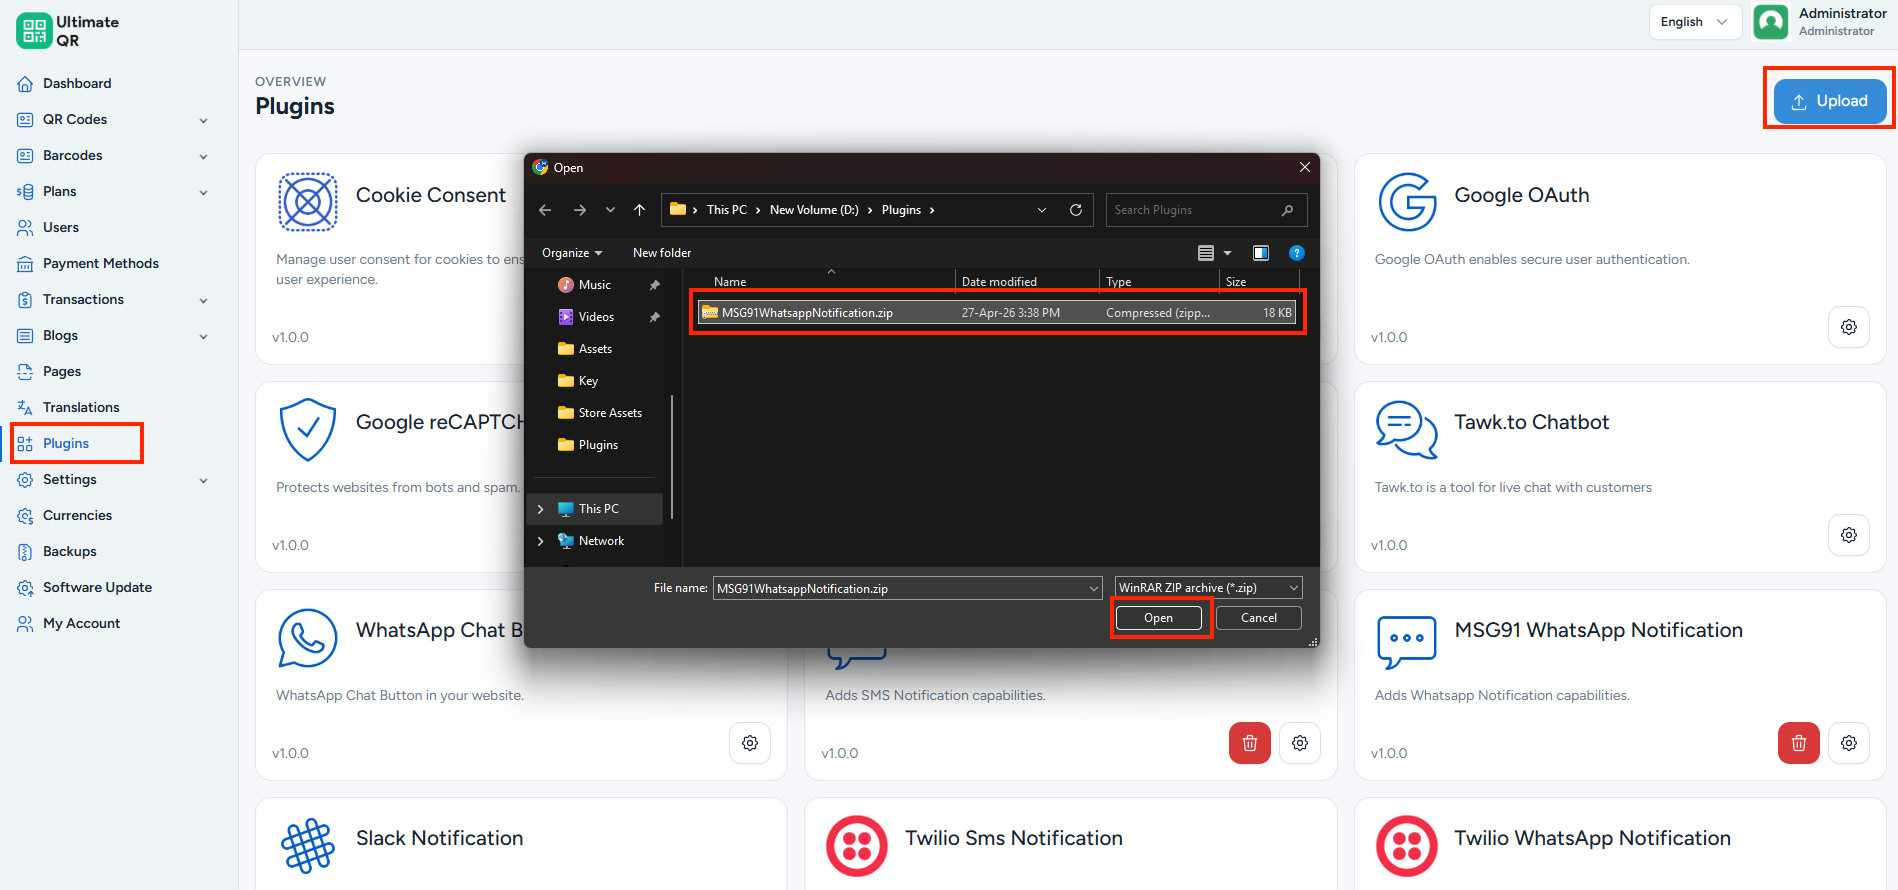The width and height of the screenshot is (1898, 890).
Task: Open recent locations dropdown in dialog
Action: (610, 210)
